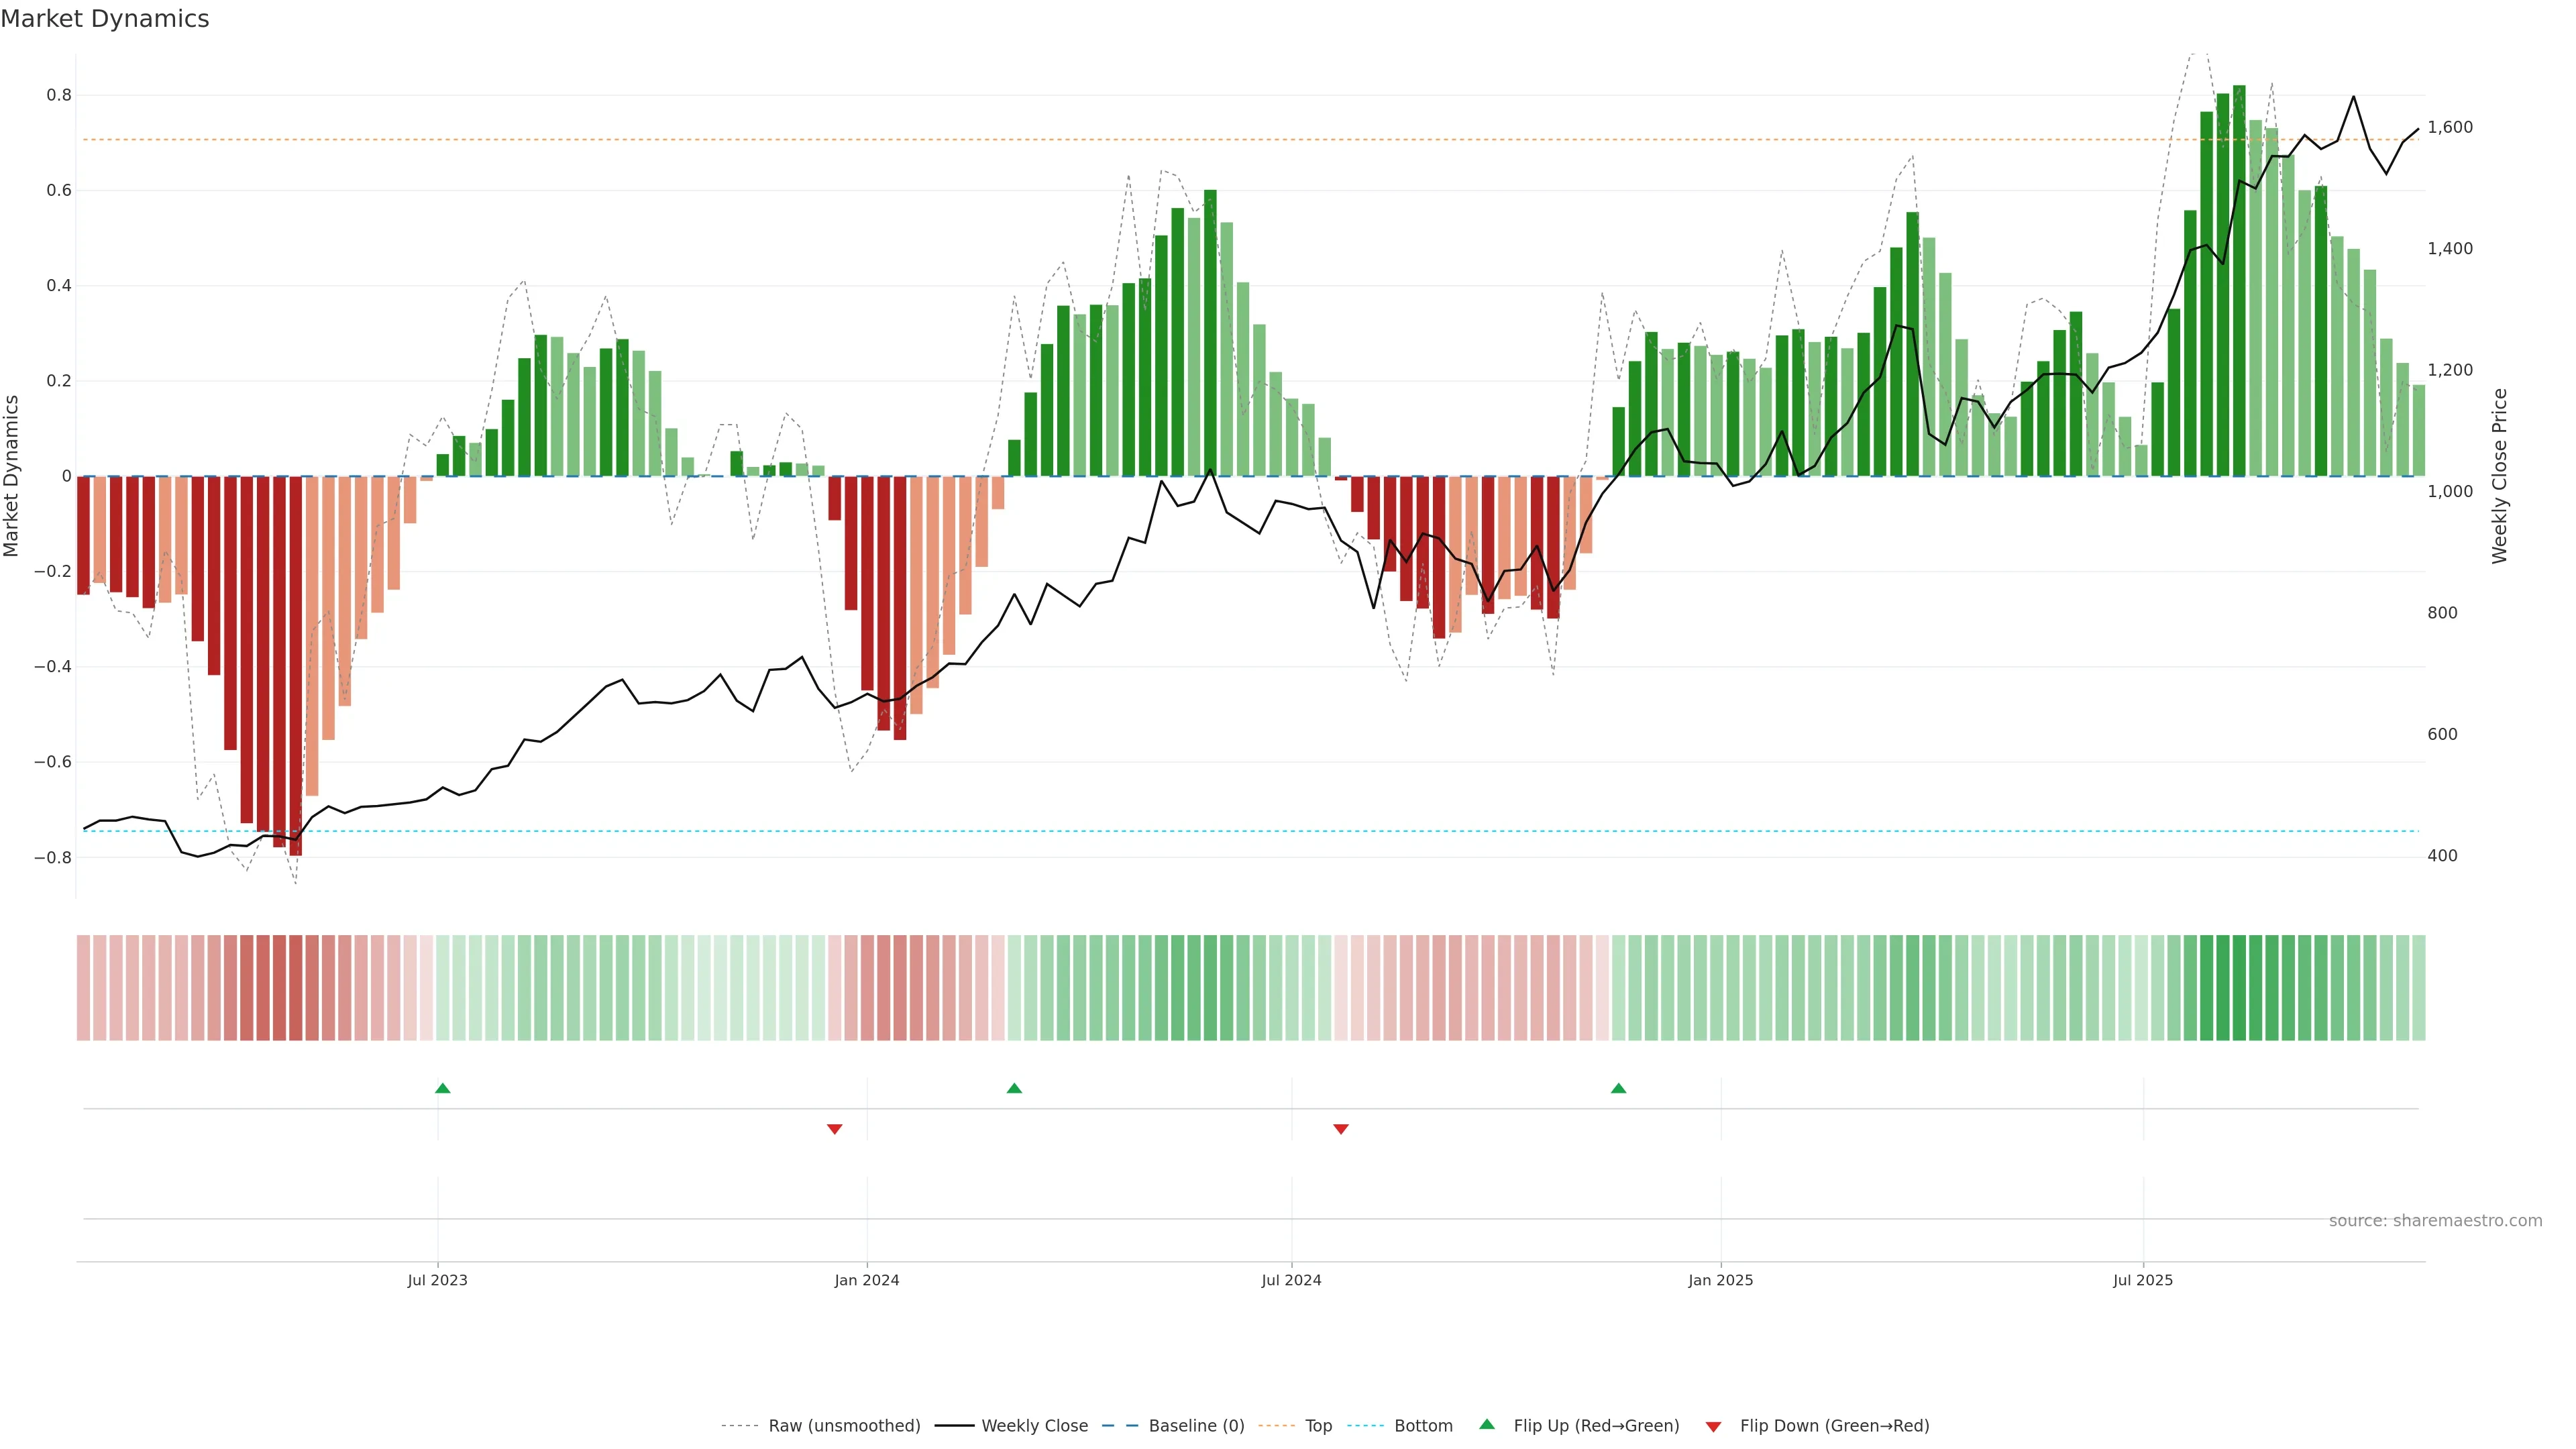Click the red flip-down triangle just before Jan 2024

point(835,1129)
